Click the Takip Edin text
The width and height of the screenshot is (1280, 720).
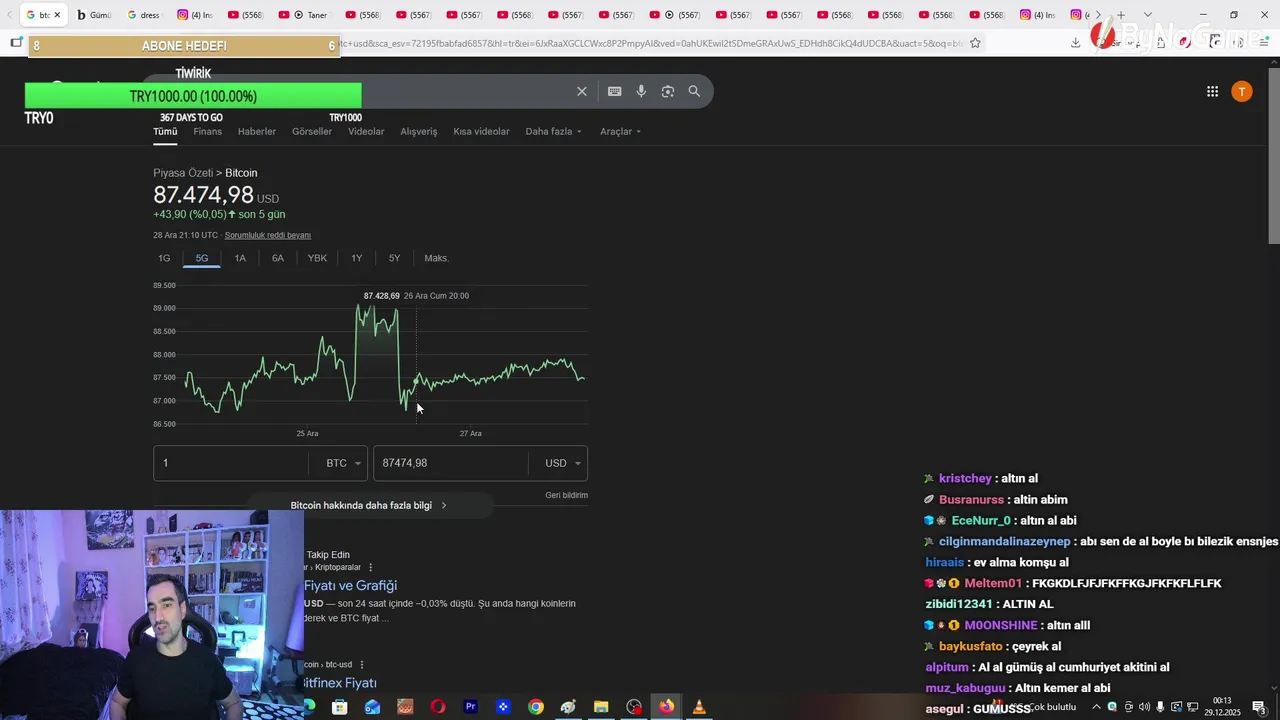pos(328,555)
